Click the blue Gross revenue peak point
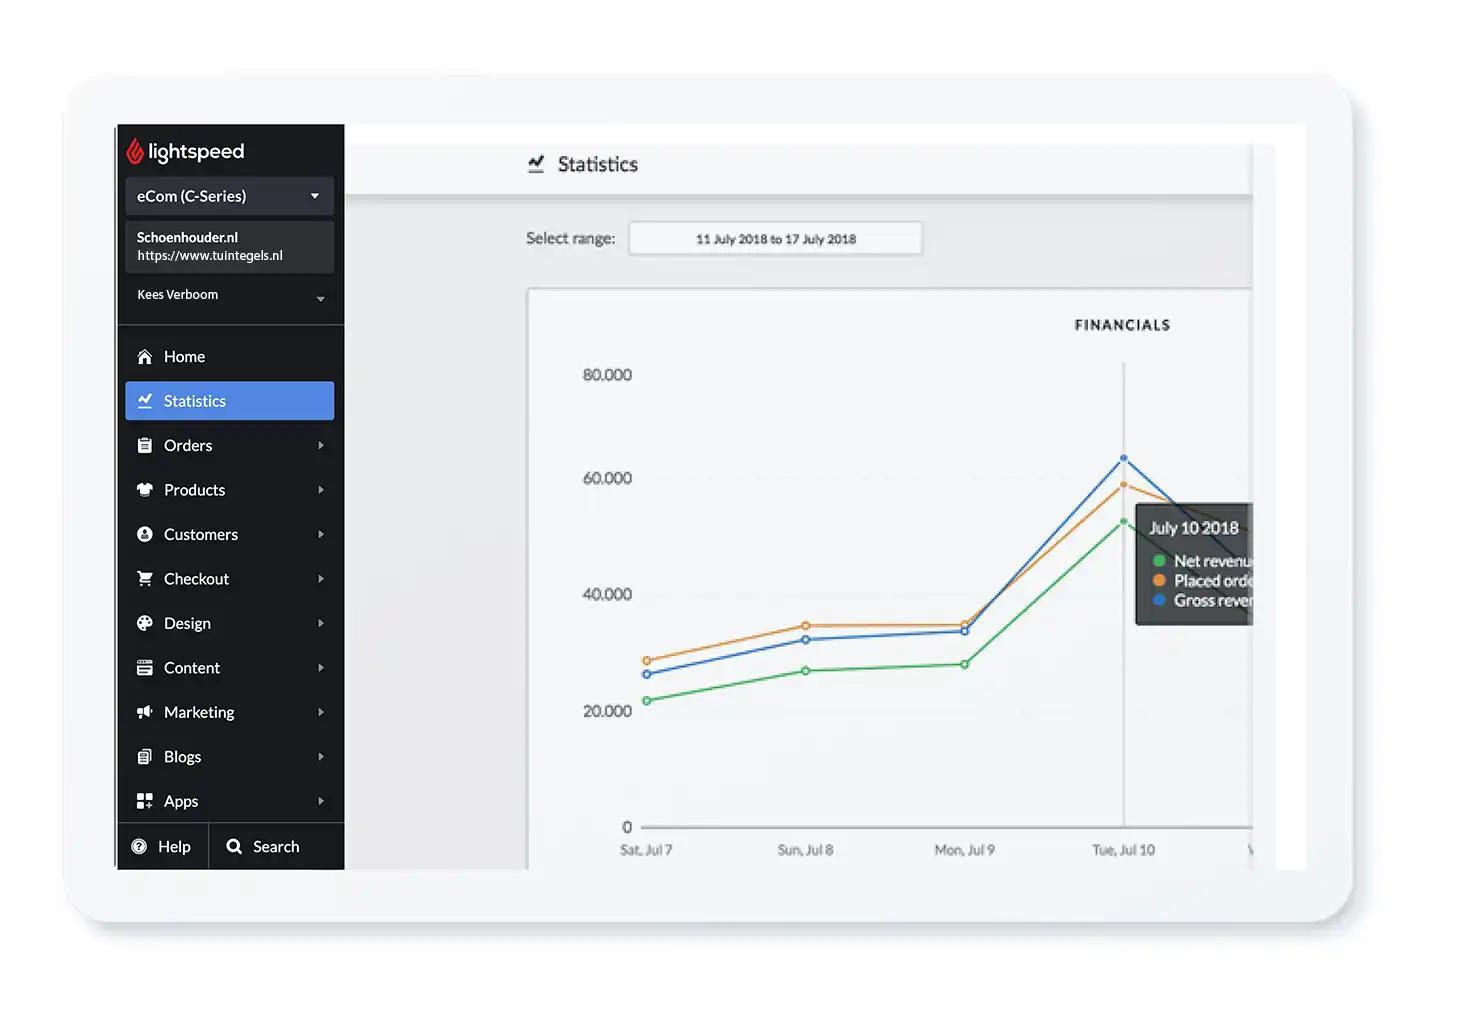 pyautogui.click(x=1123, y=458)
